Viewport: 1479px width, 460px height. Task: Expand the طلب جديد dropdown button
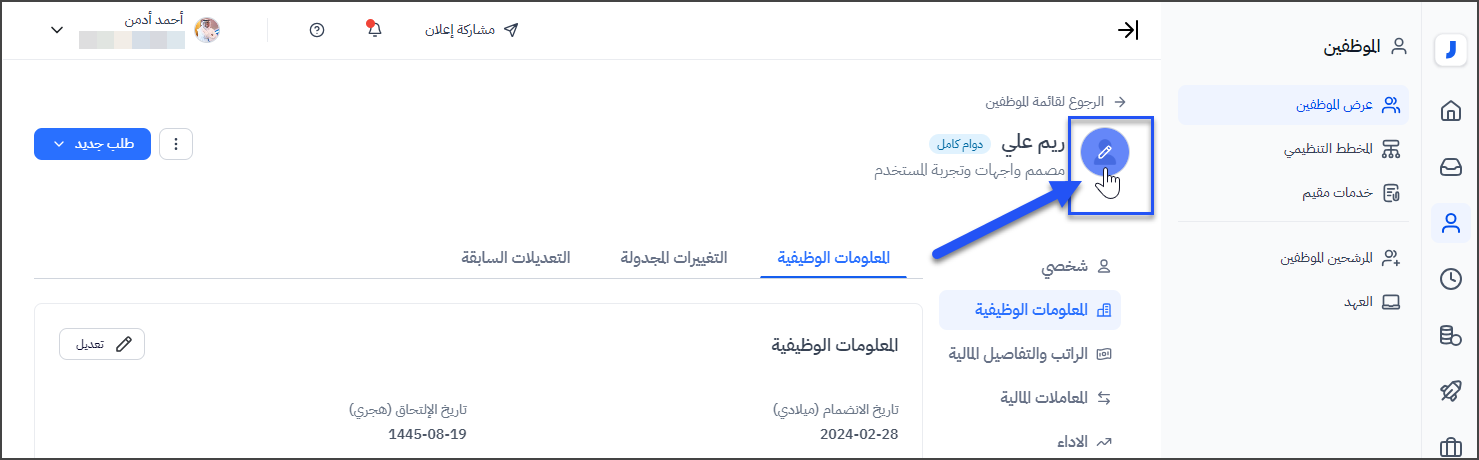[x=92, y=144]
